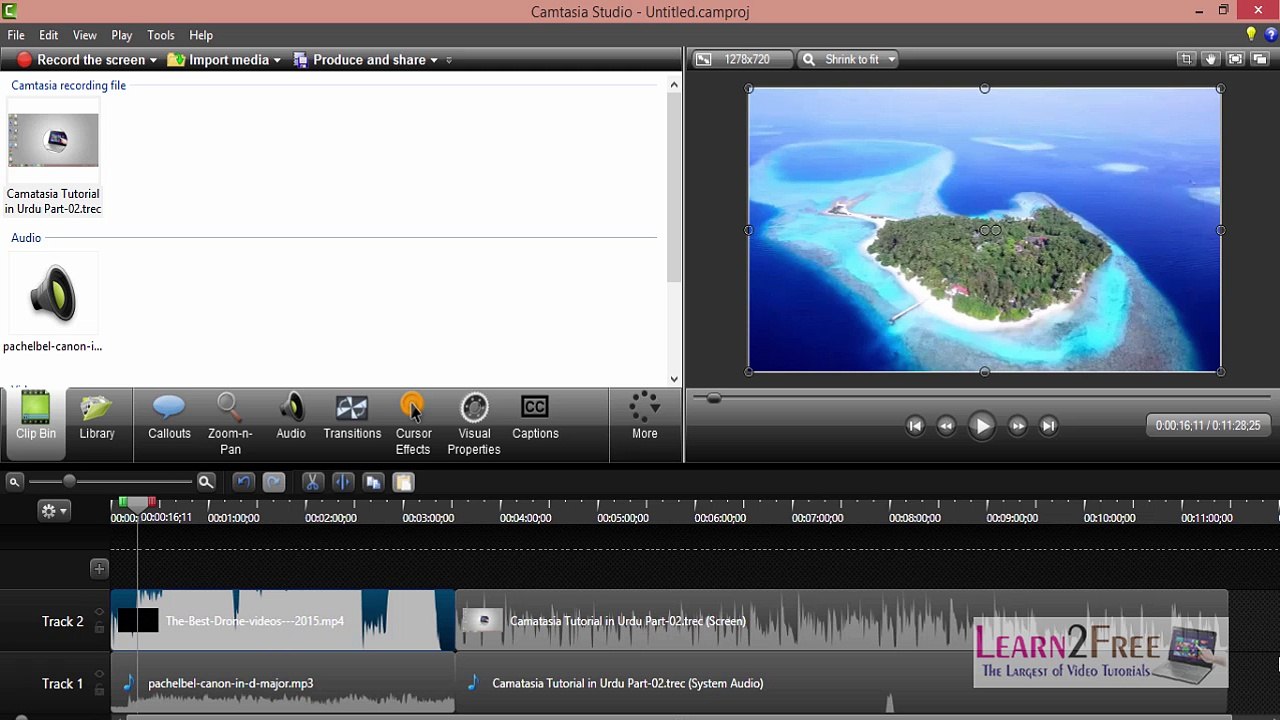Jump to next clip in preview
This screenshot has height=720, width=1280.
1048,426
